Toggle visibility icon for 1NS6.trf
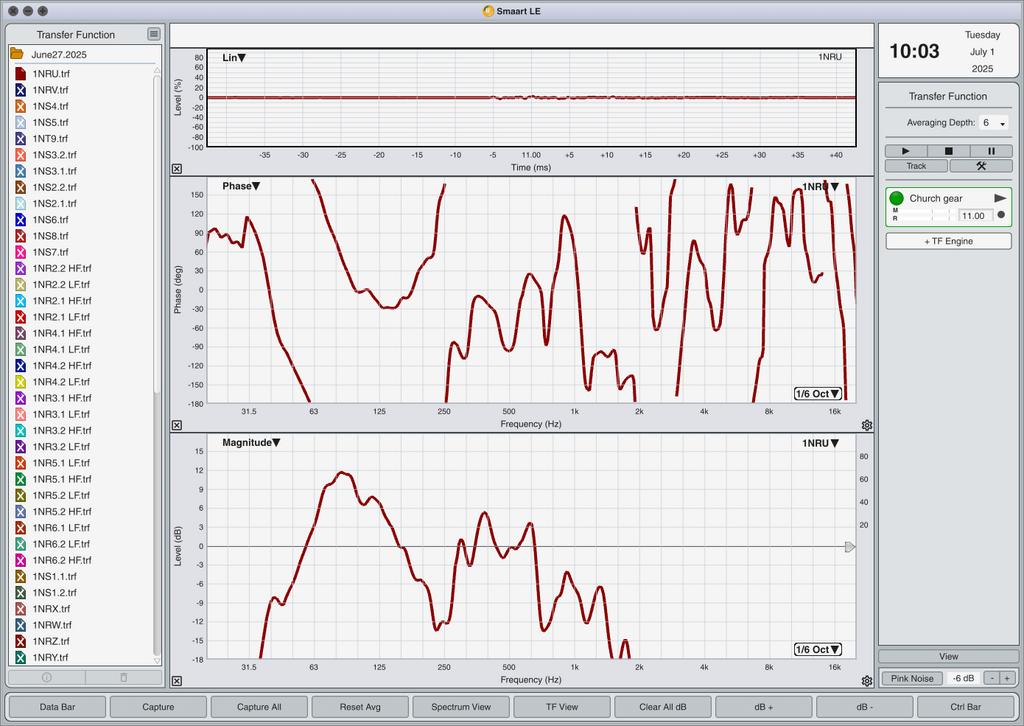 click(20, 219)
